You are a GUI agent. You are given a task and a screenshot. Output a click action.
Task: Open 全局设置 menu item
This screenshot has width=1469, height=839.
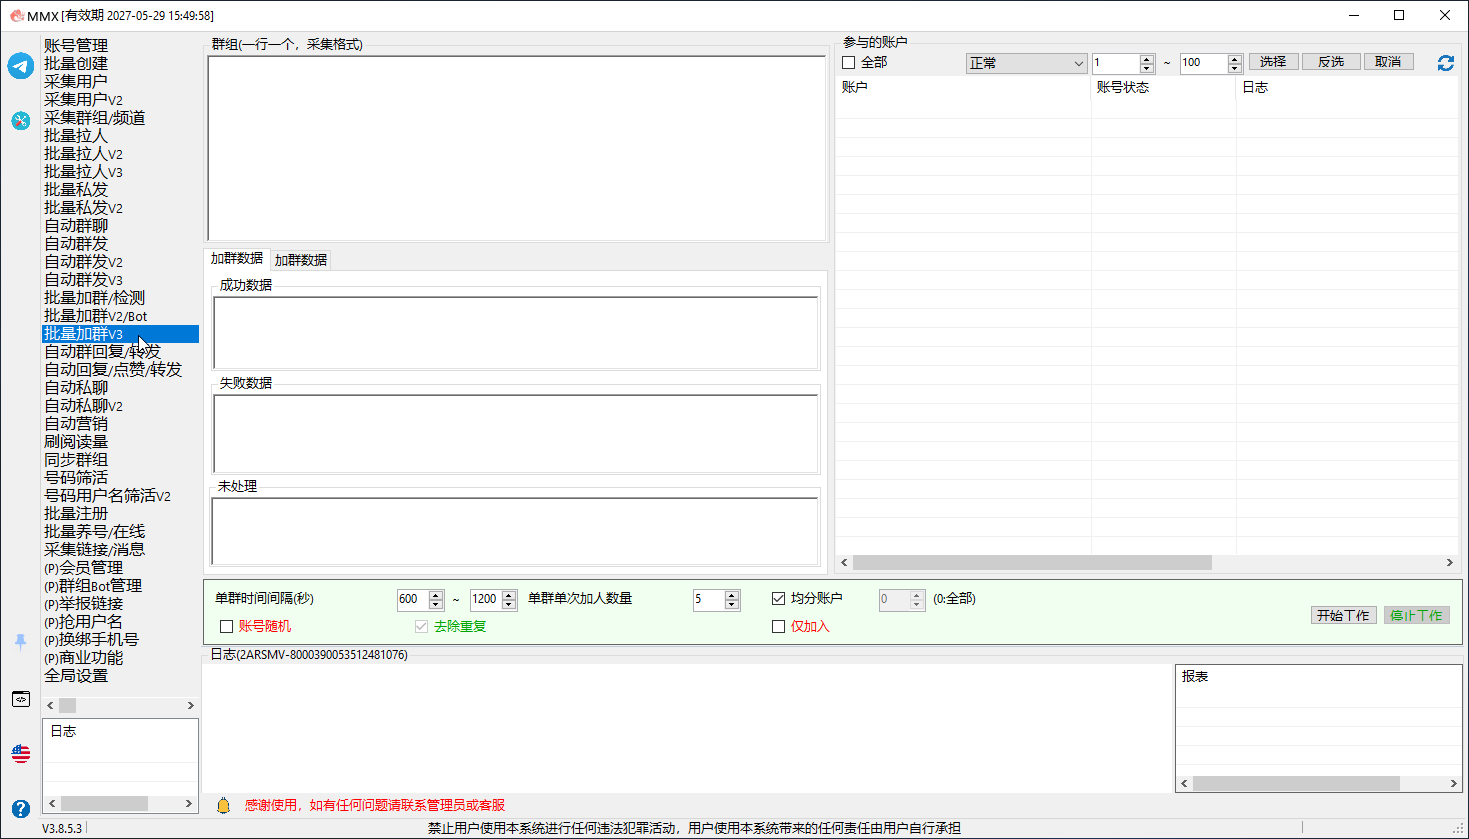tap(76, 675)
